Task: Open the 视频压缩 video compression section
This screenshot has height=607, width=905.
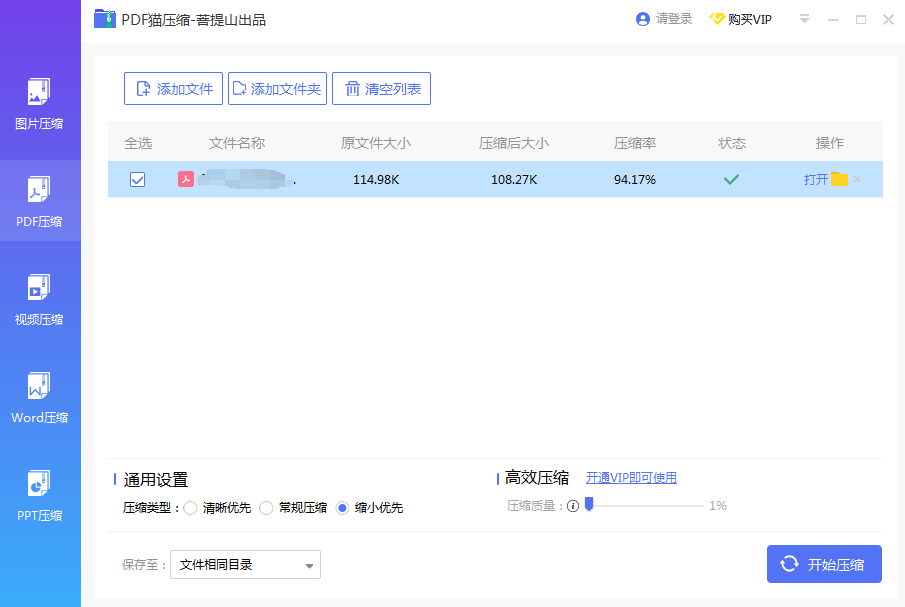Action: [39, 300]
